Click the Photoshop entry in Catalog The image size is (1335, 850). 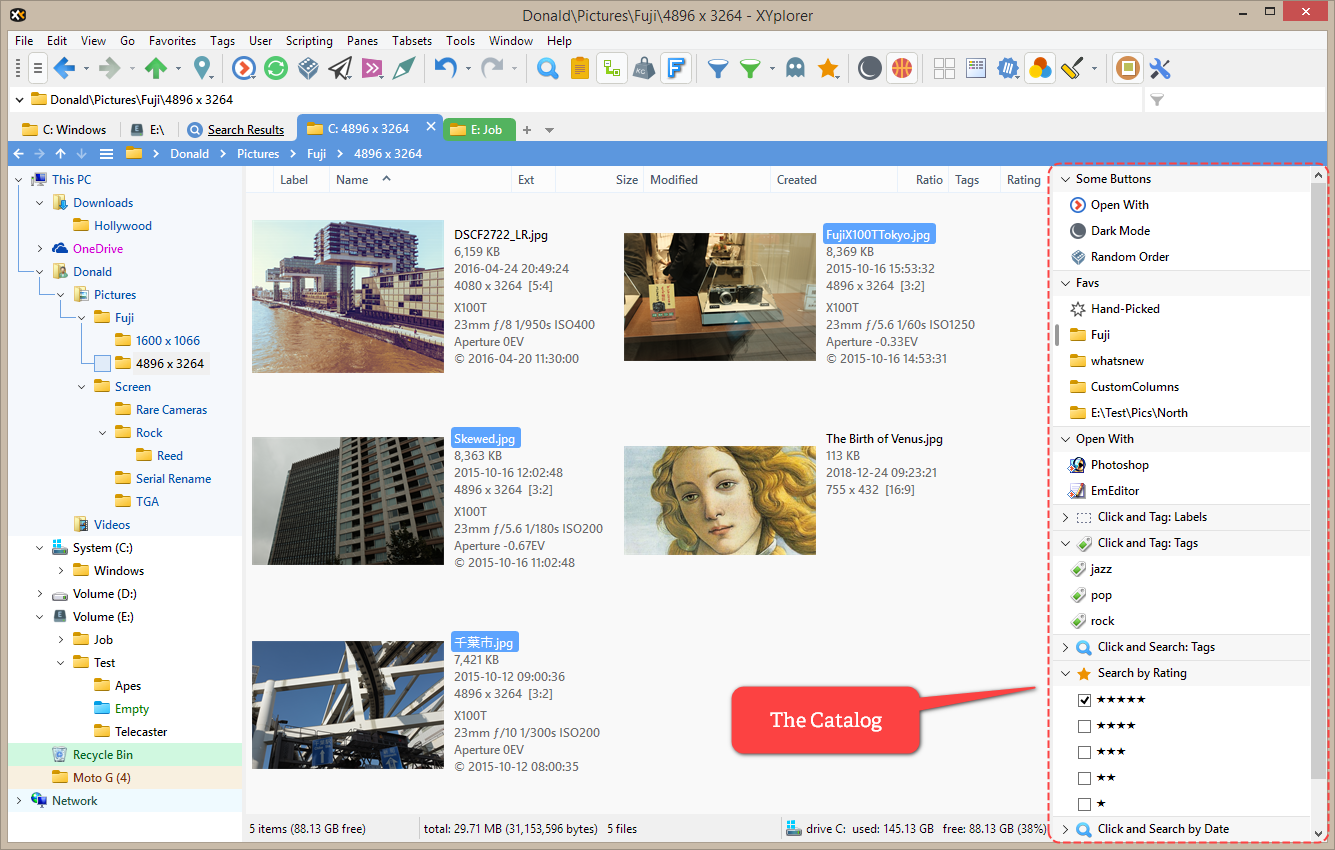point(1119,465)
